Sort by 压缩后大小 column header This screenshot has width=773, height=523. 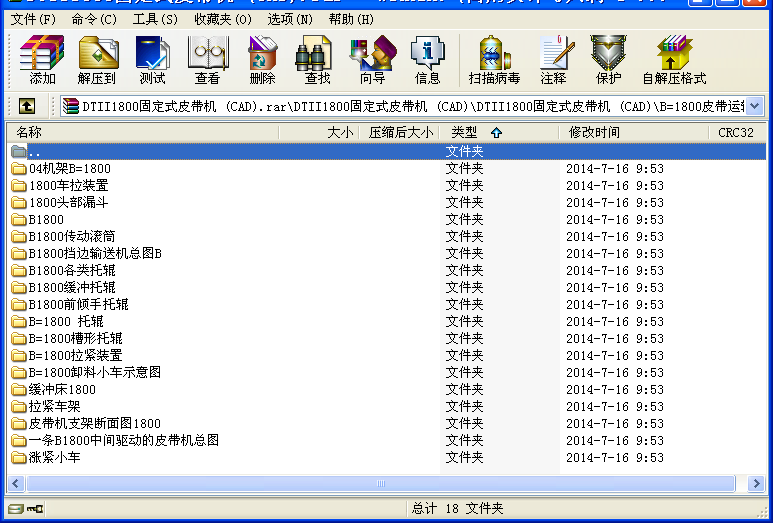398,132
